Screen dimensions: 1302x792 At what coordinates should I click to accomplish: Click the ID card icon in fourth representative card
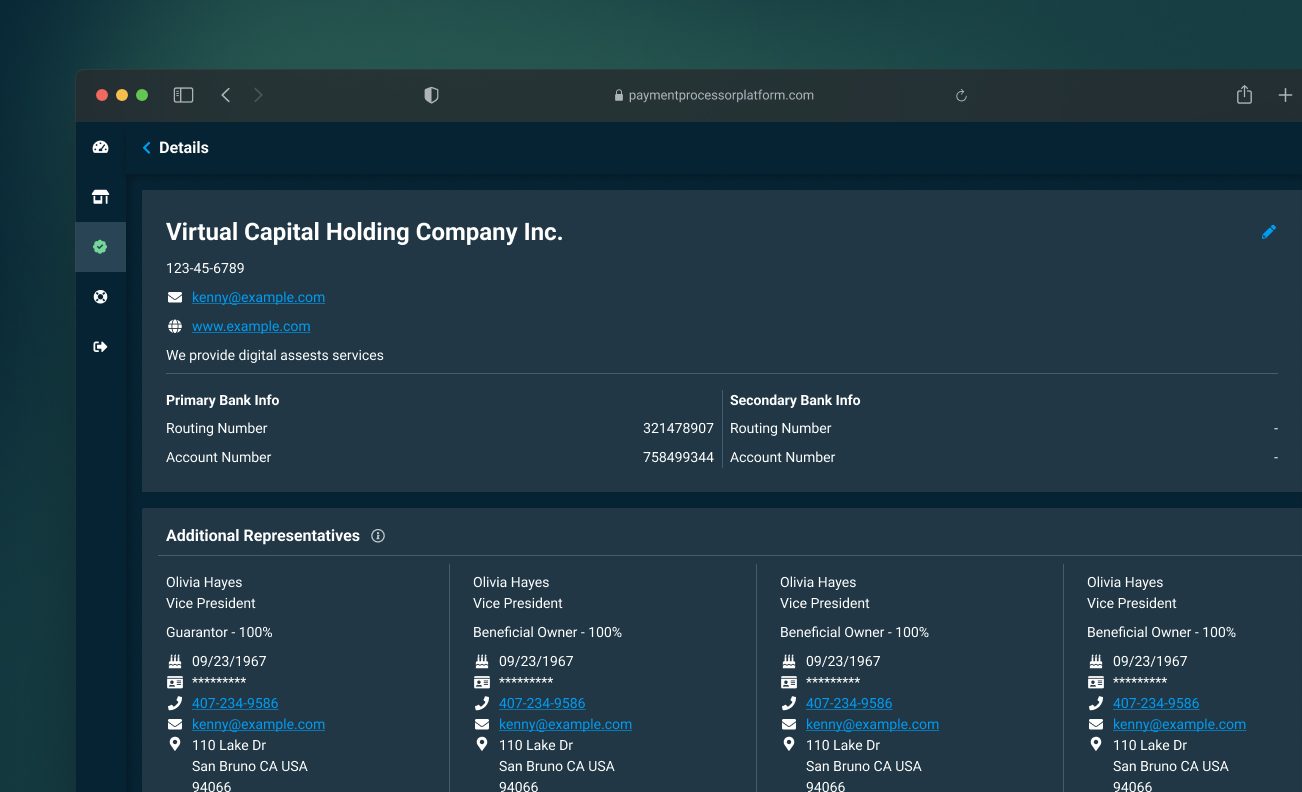pos(1096,682)
